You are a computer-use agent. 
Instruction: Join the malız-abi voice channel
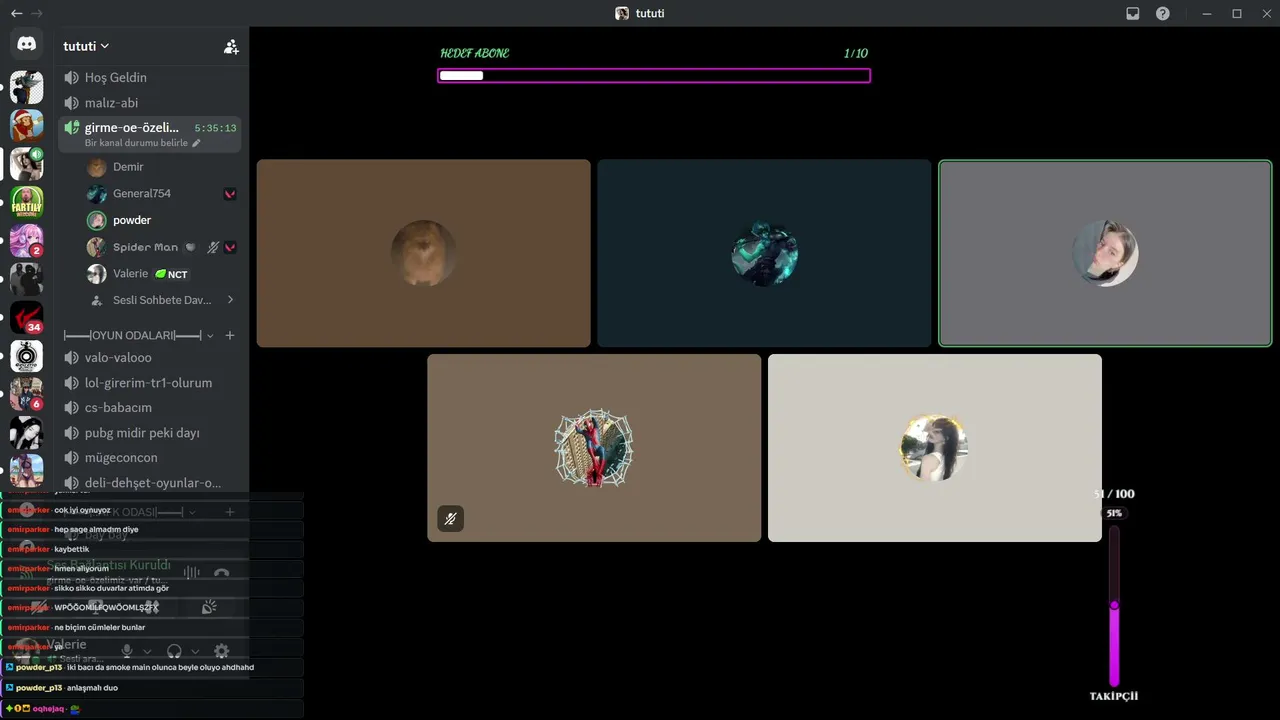150,103
